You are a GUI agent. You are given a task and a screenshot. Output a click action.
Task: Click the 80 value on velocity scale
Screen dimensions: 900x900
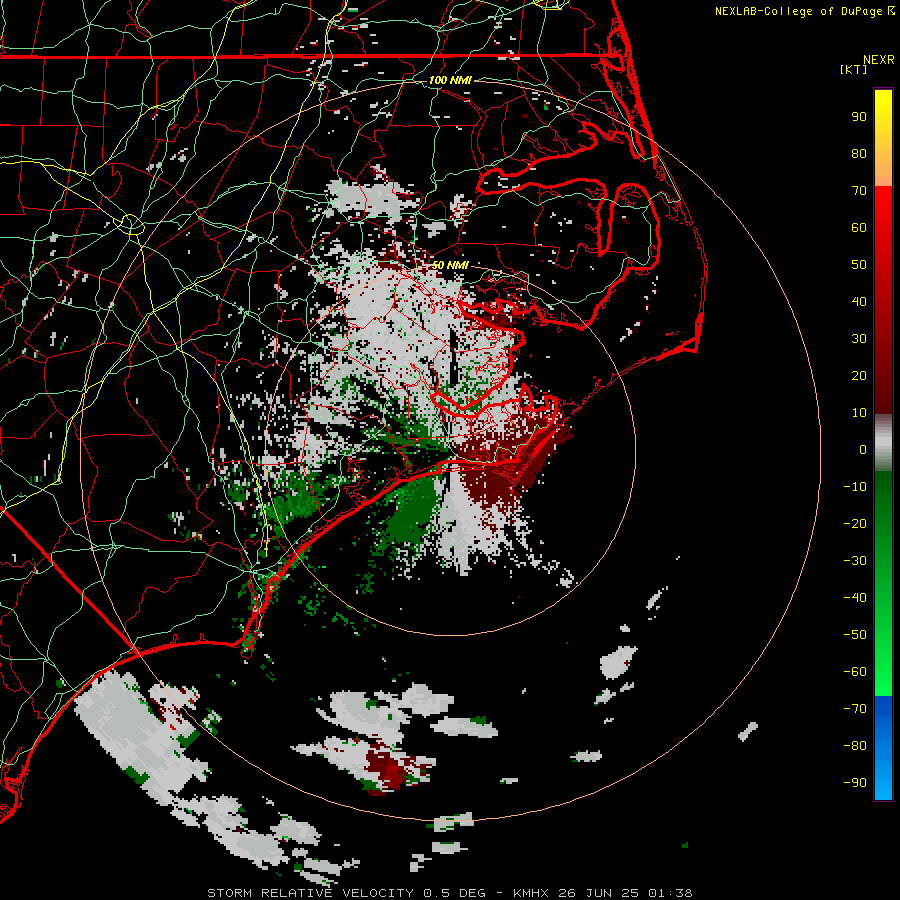click(859, 153)
